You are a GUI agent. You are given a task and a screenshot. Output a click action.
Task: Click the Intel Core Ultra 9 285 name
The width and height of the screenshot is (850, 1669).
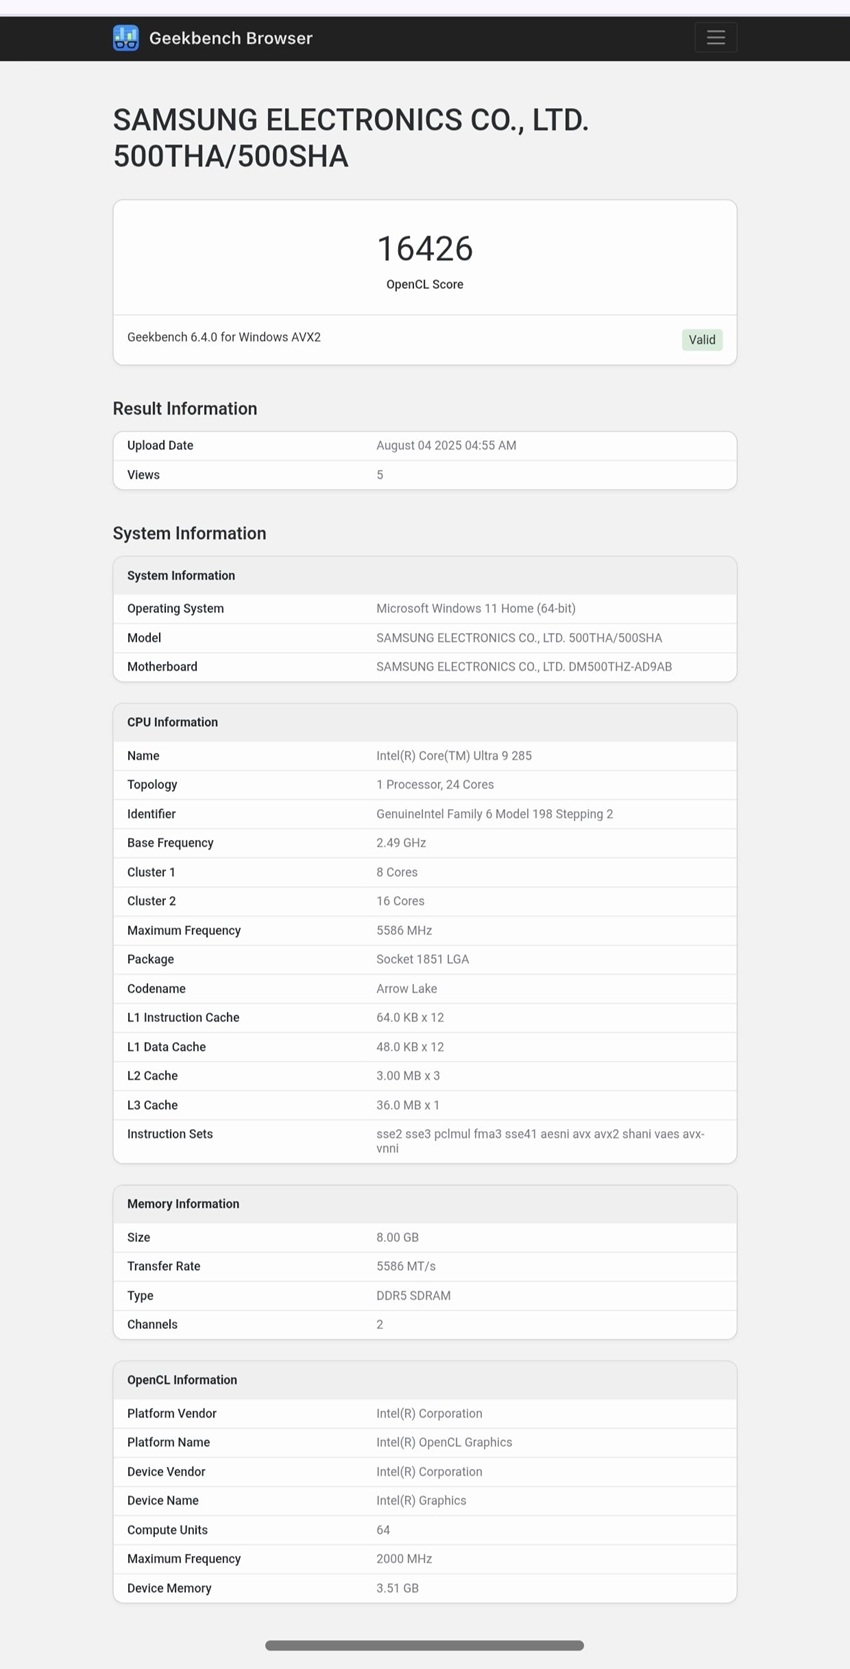point(454,756)
